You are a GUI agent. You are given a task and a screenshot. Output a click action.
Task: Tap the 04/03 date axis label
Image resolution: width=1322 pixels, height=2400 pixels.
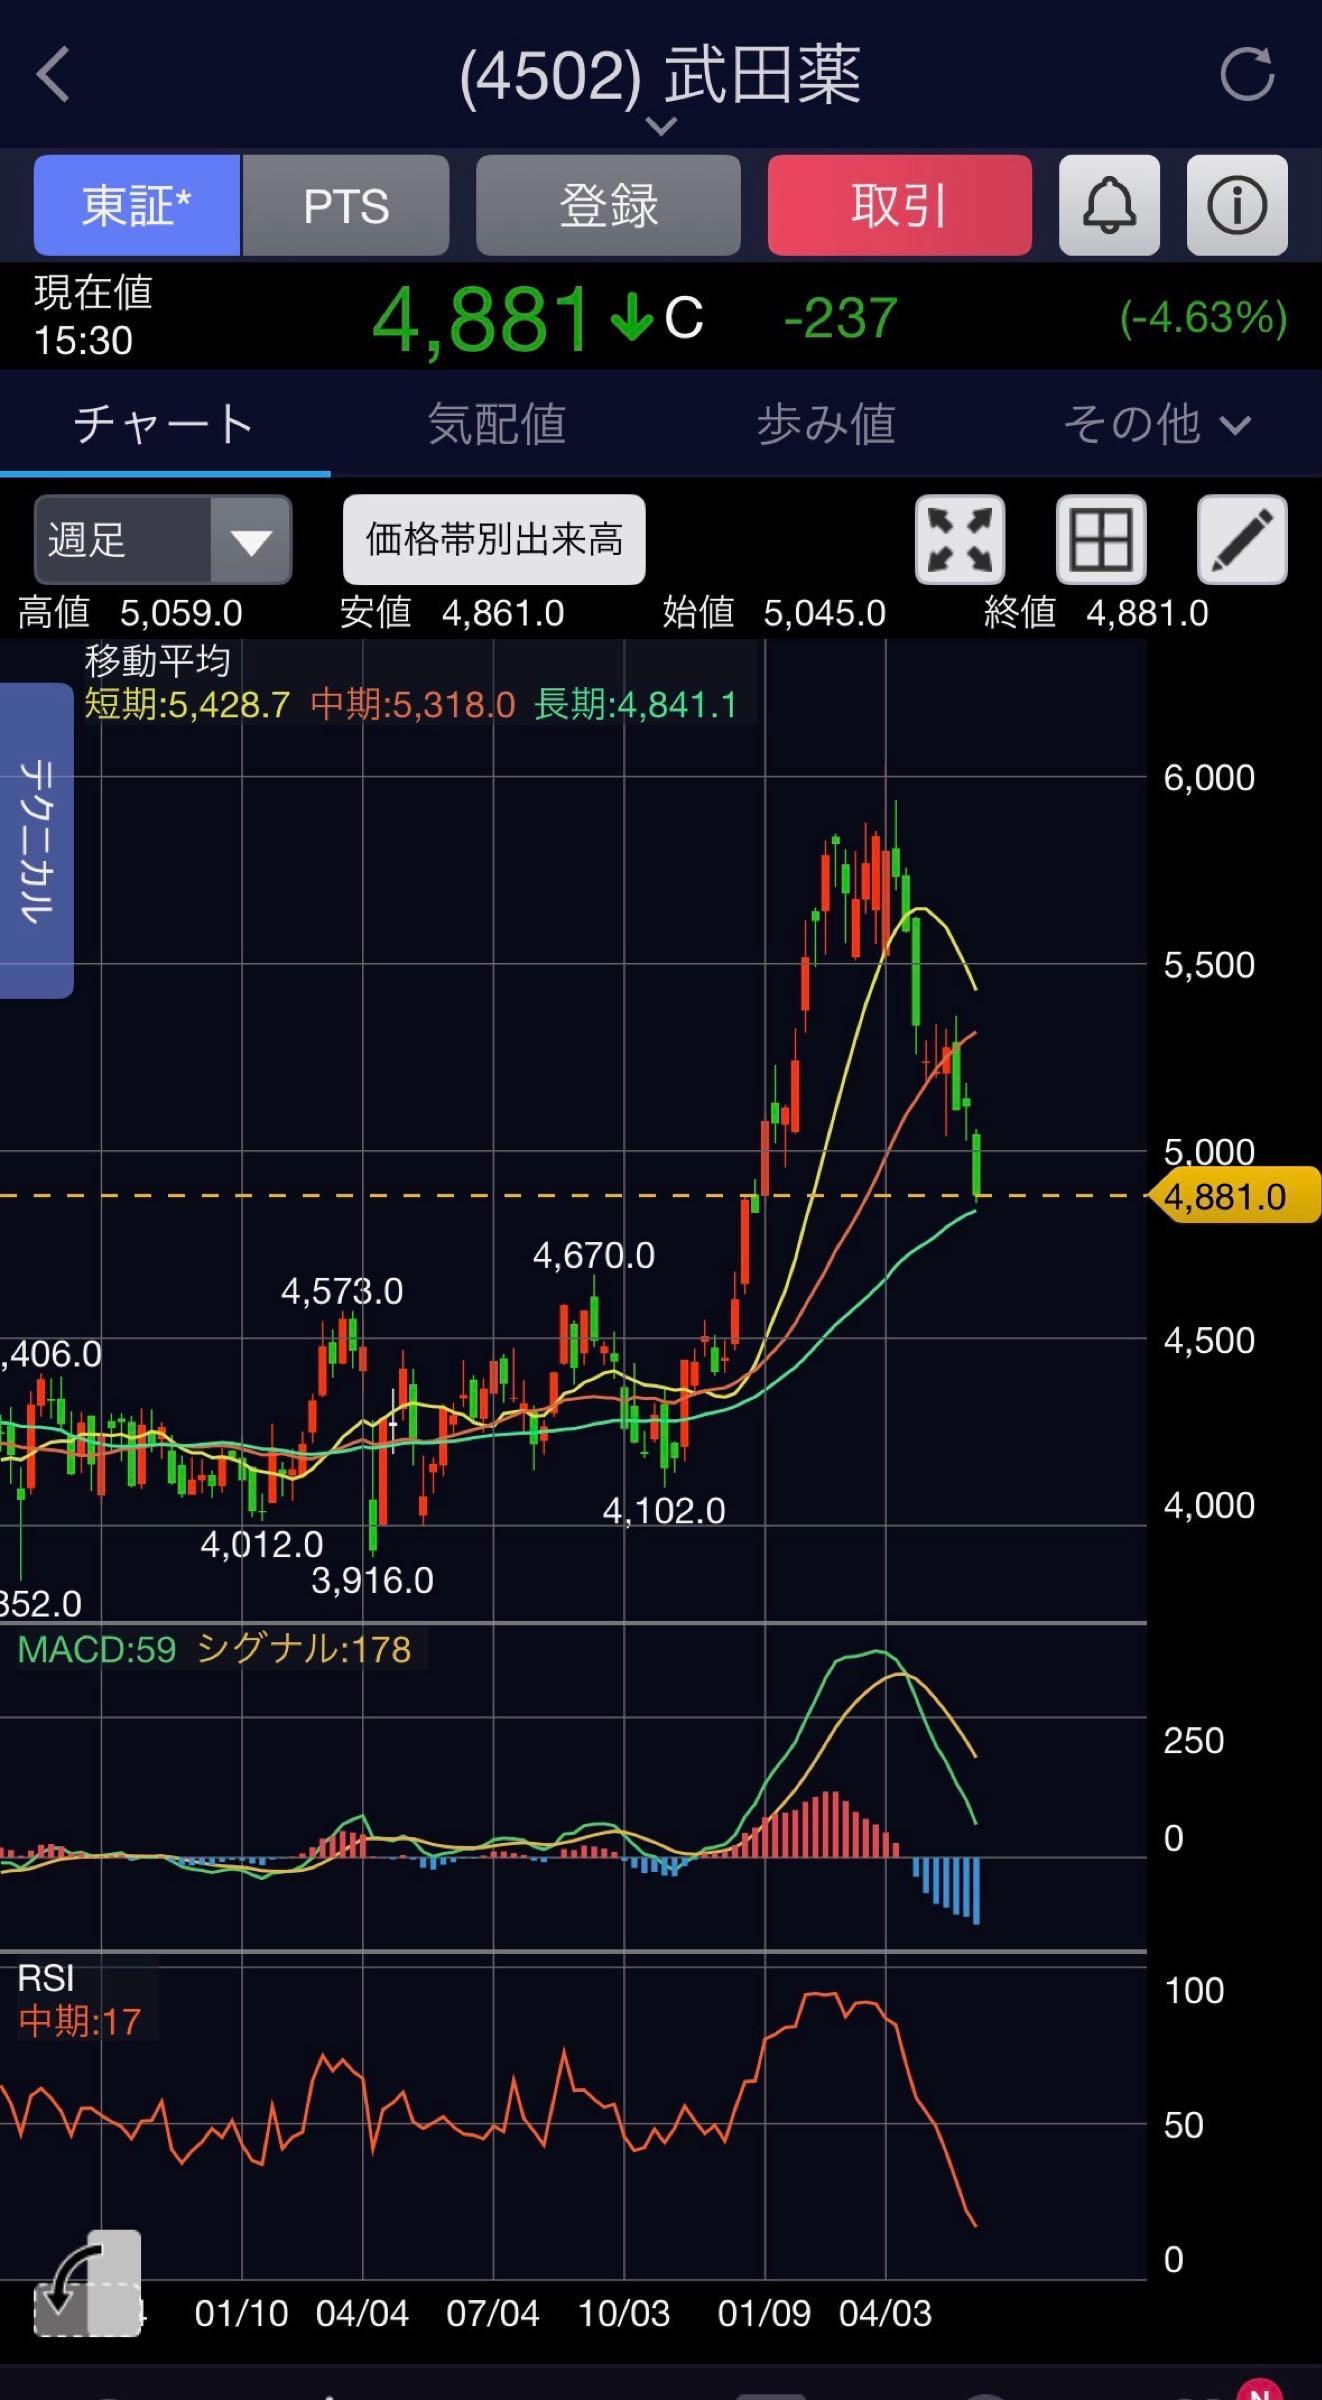click(x=885, y=2313)
